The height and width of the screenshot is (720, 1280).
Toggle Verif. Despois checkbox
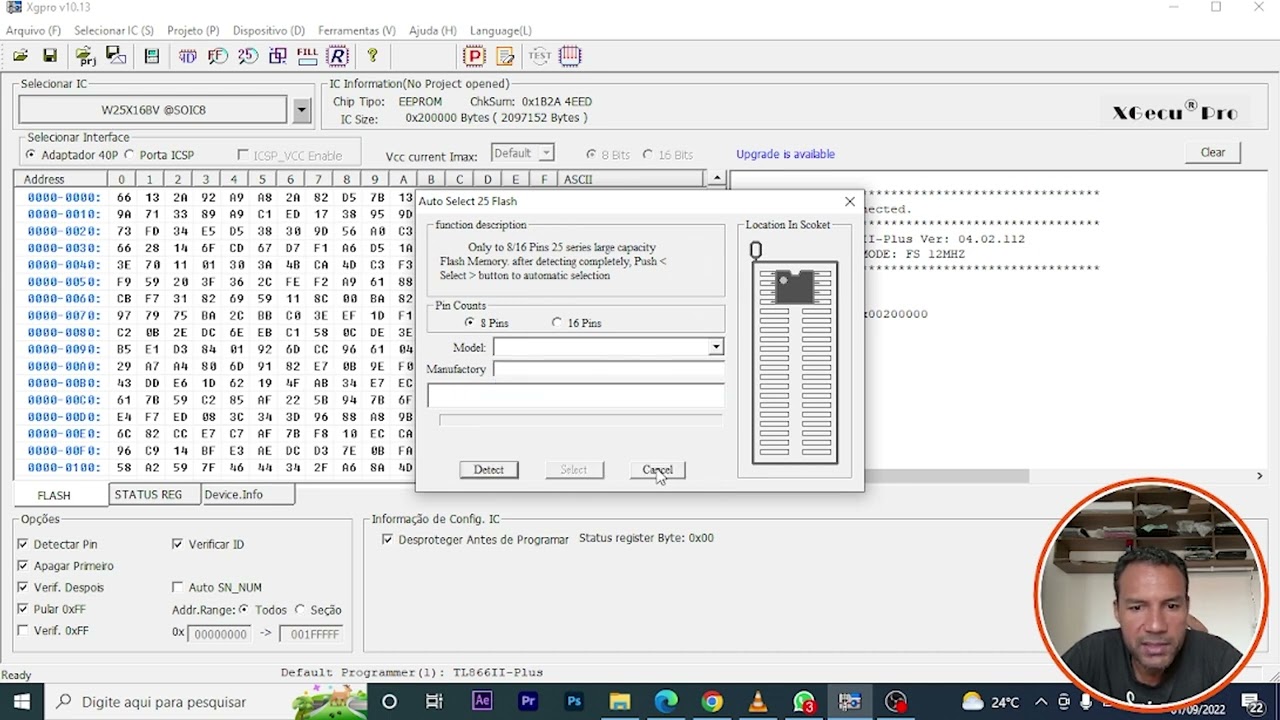click(x=23, y=587)
